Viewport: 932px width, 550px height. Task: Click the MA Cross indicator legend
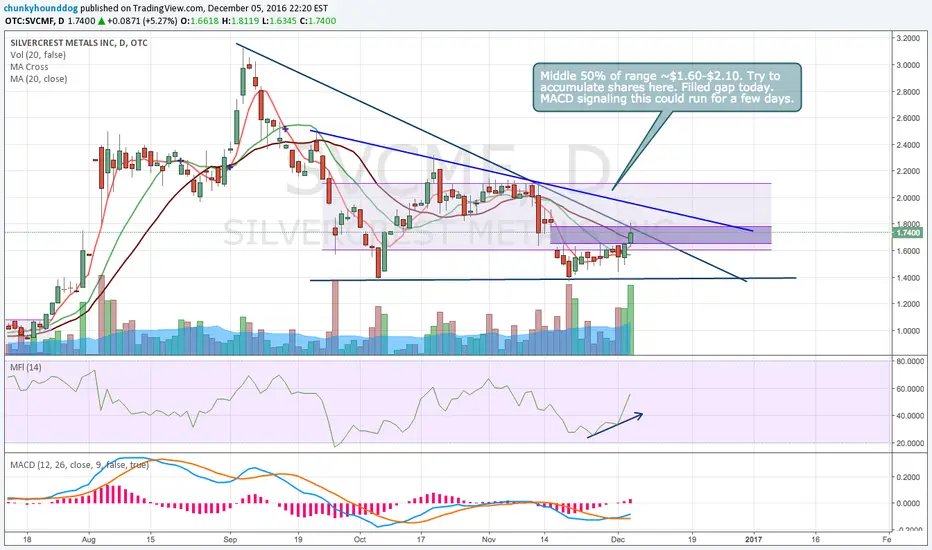tap(29, 67)
